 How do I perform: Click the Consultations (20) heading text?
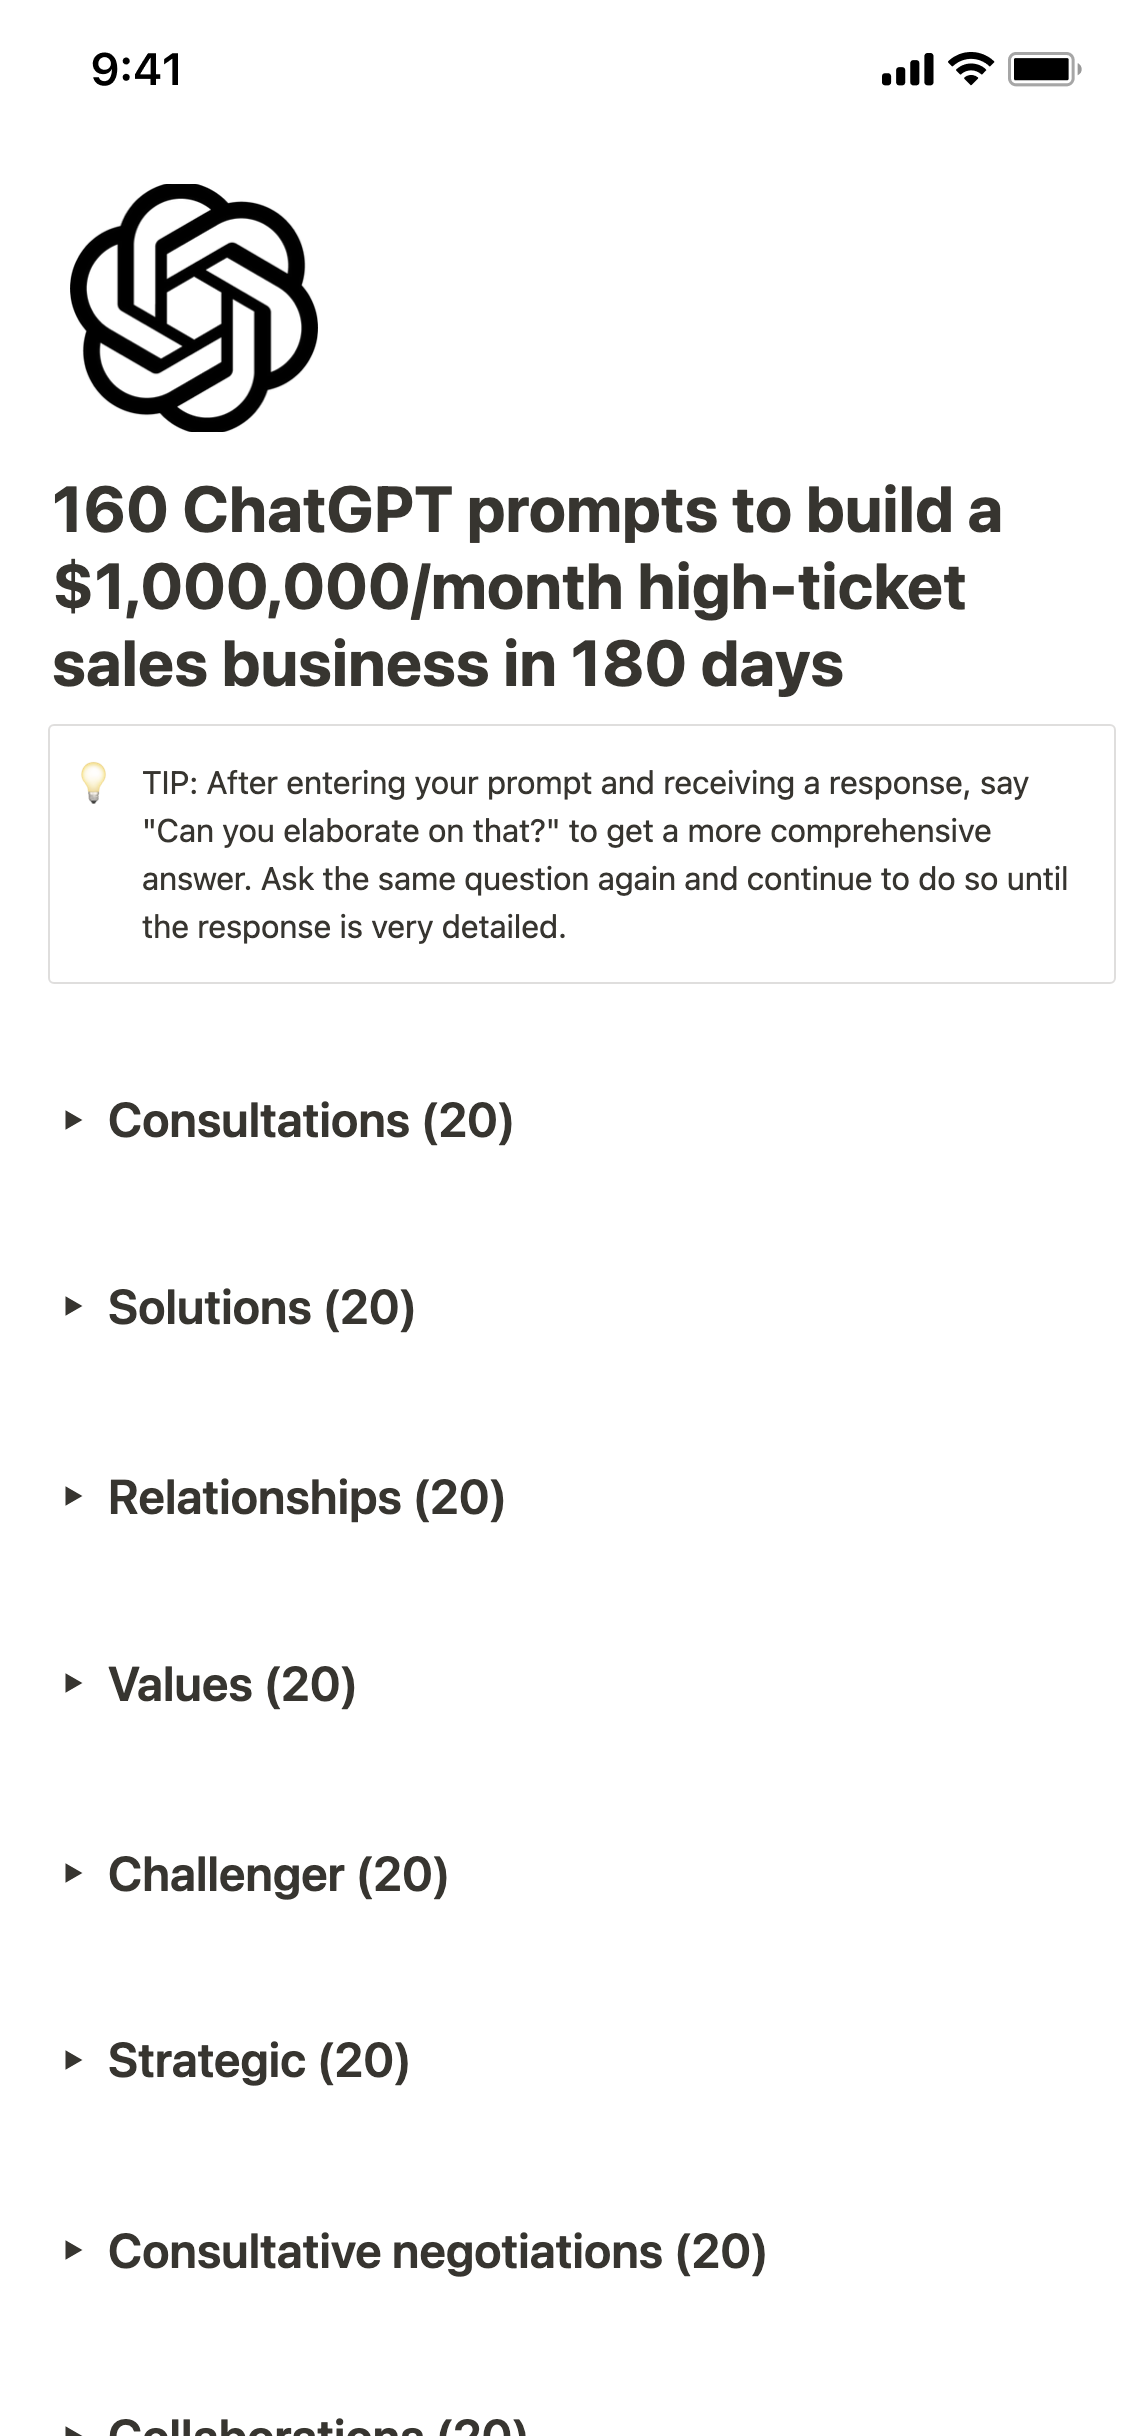[x=310, y=1120]
